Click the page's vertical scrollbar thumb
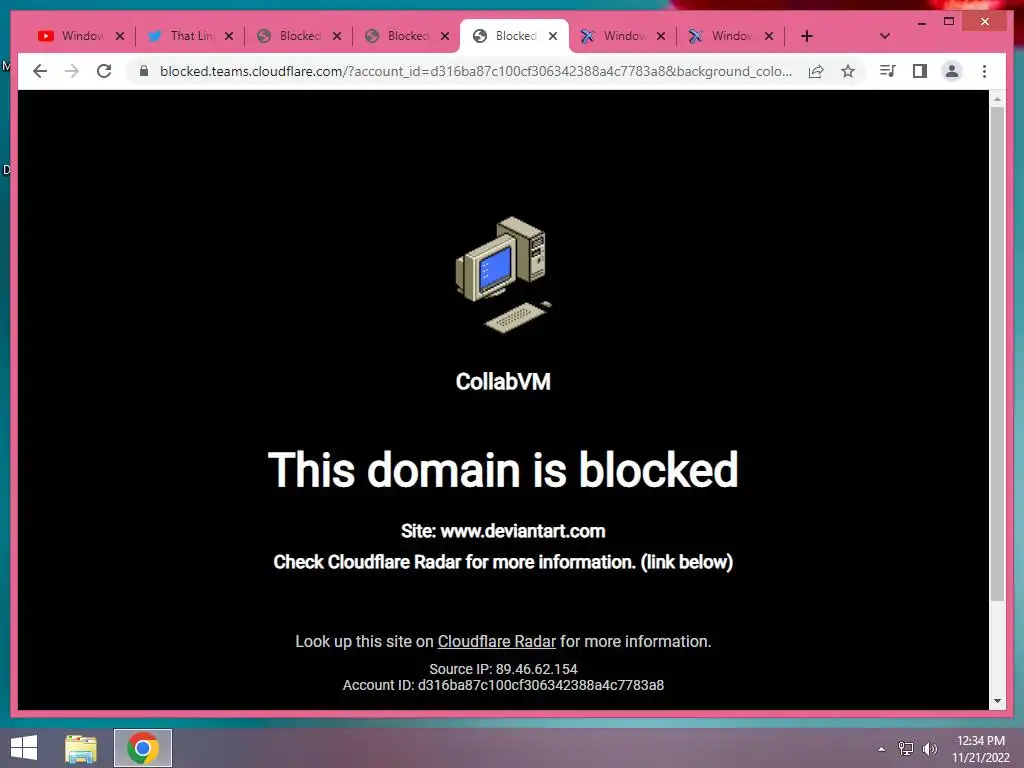The width and height of the screenshot is (1024, 768). click(997, 353)
